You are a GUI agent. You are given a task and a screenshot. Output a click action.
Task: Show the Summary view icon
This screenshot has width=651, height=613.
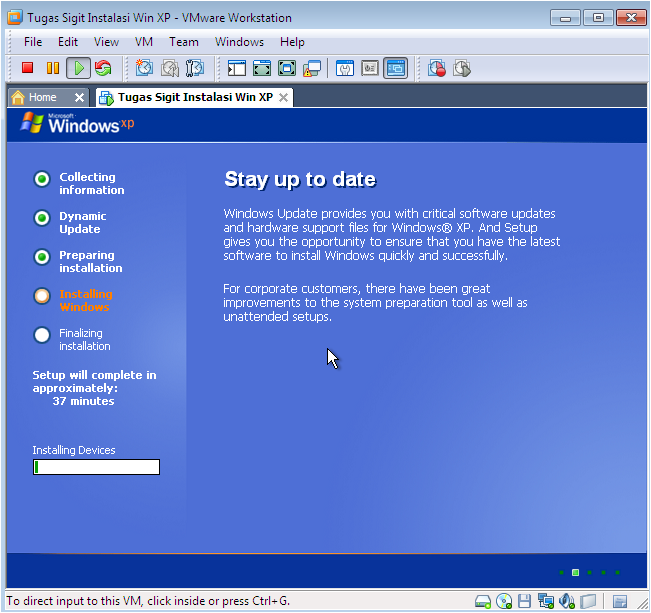coord(345,68)
